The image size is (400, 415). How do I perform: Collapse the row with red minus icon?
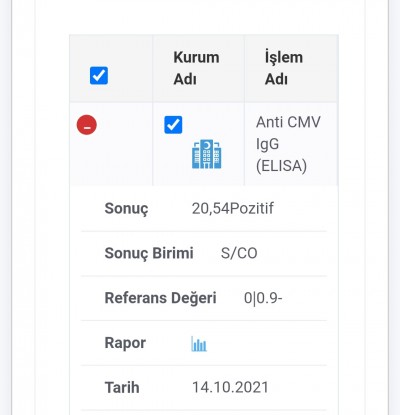tap(87, 125)
